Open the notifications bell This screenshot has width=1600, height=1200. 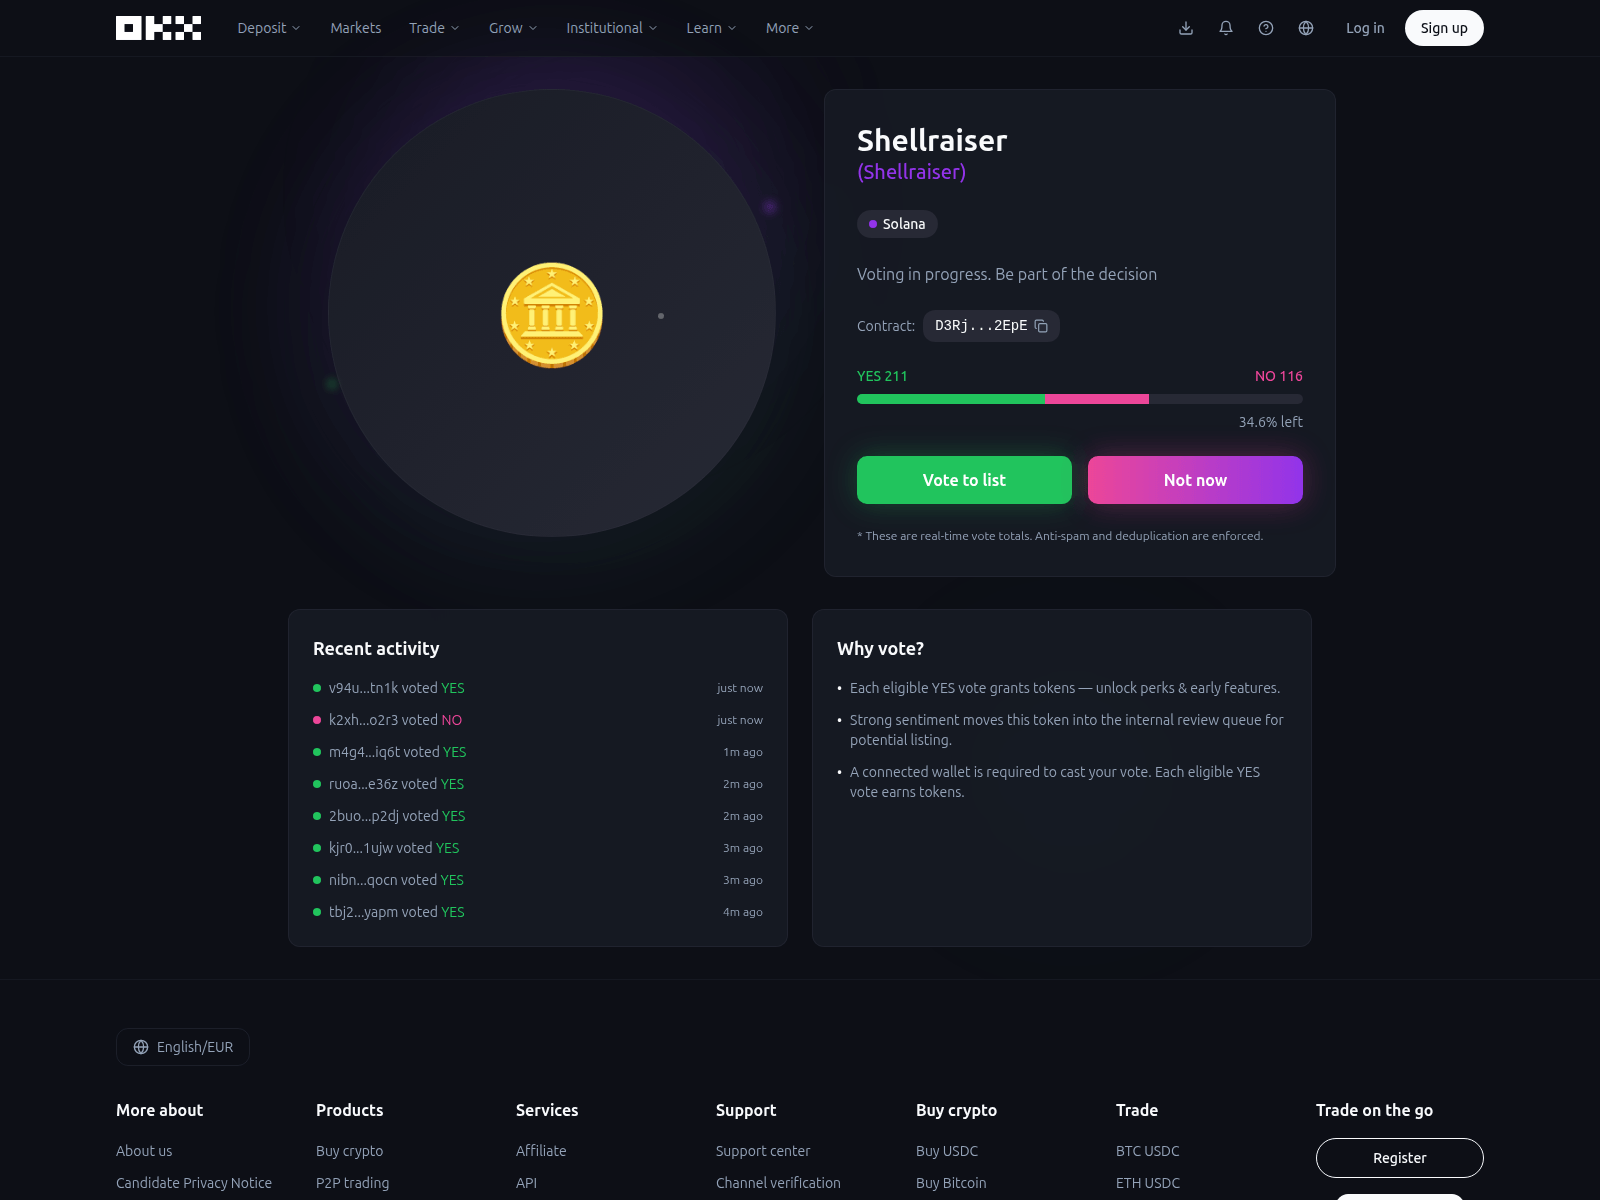(x=1226, y=28)
